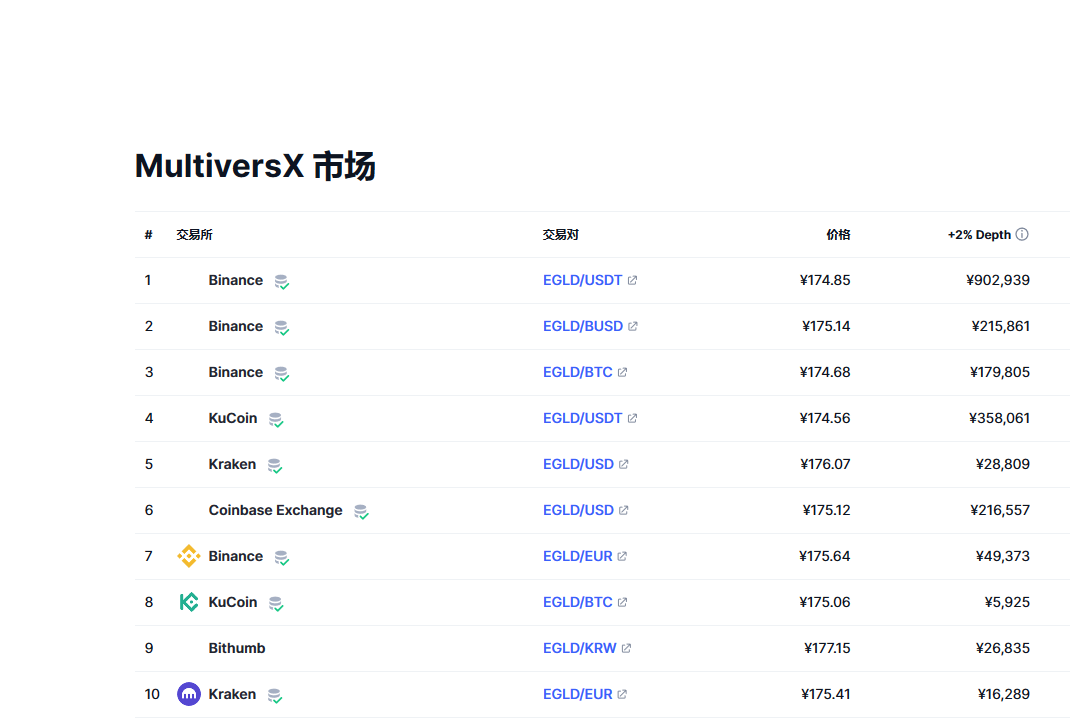Click the price ¥176.07
Viewport: 1070px width, 720px height.
[825, 464]
